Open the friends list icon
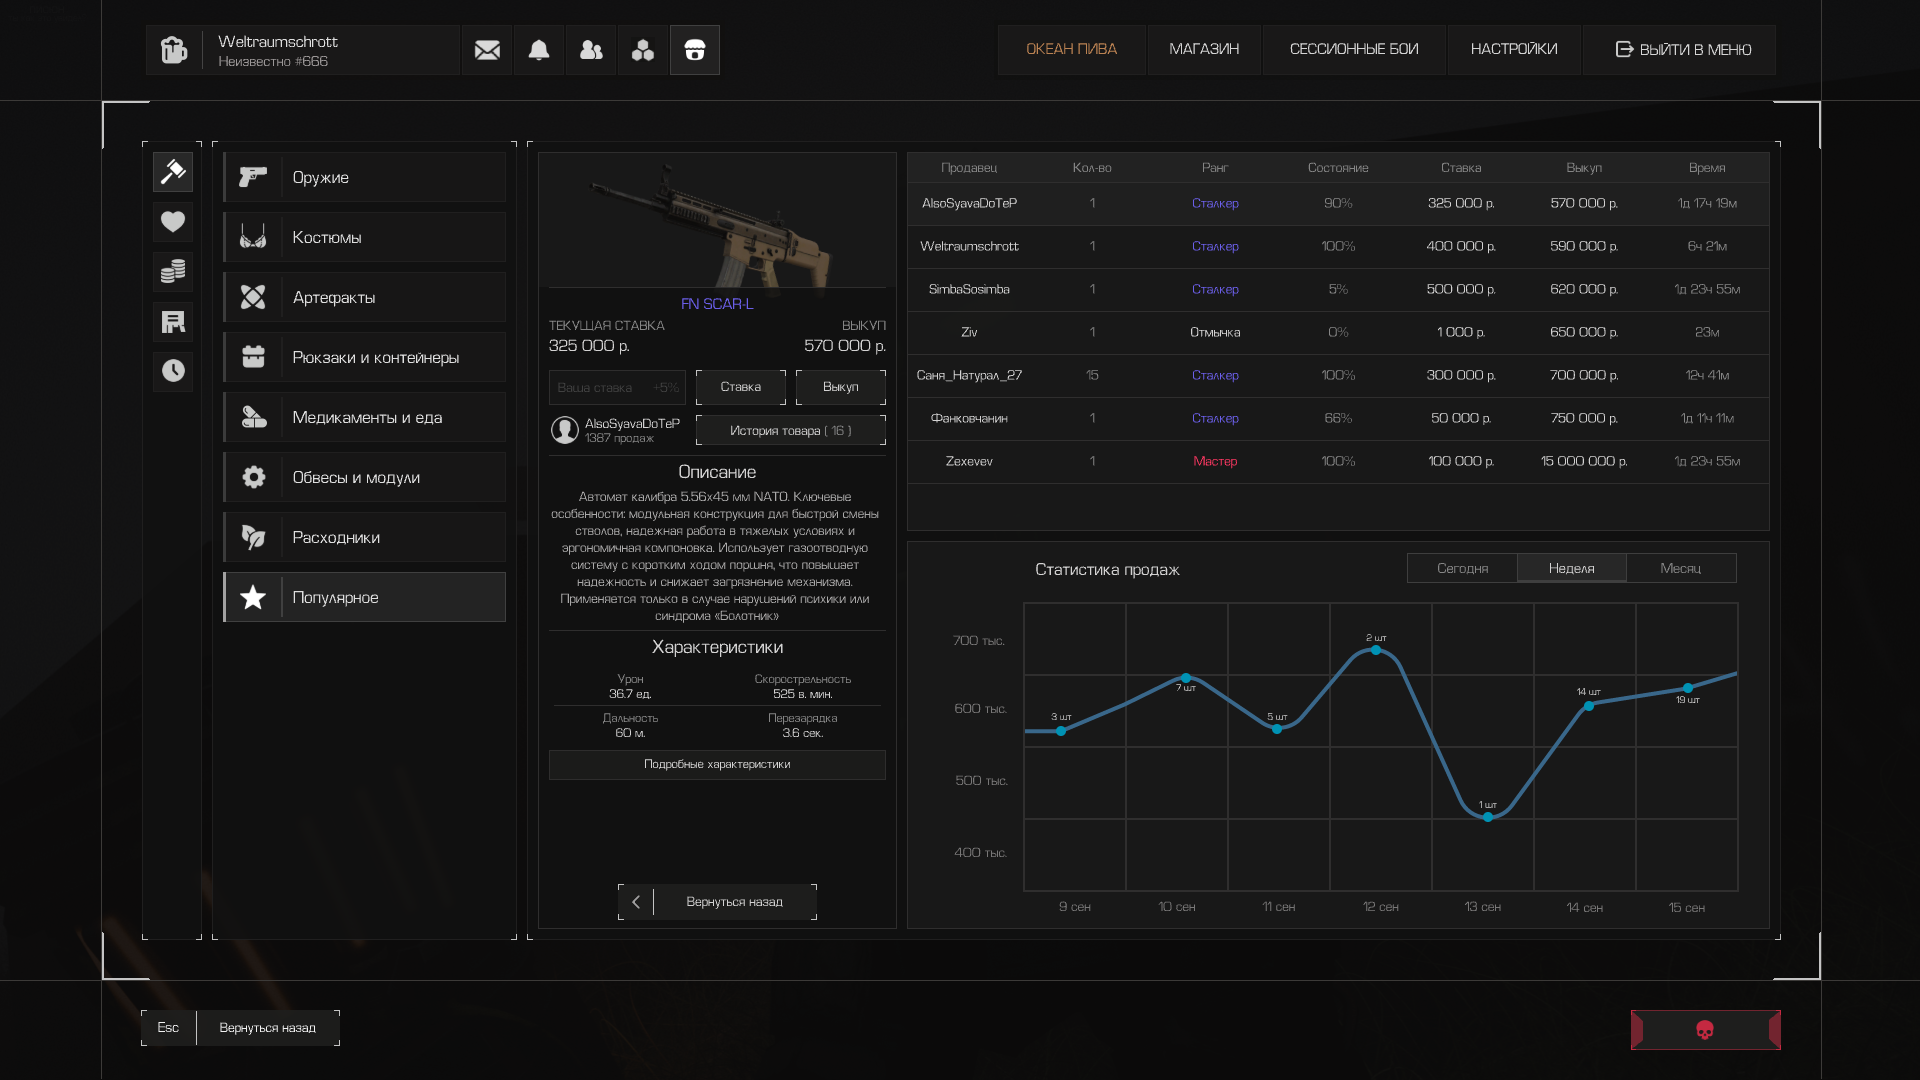 591,50
